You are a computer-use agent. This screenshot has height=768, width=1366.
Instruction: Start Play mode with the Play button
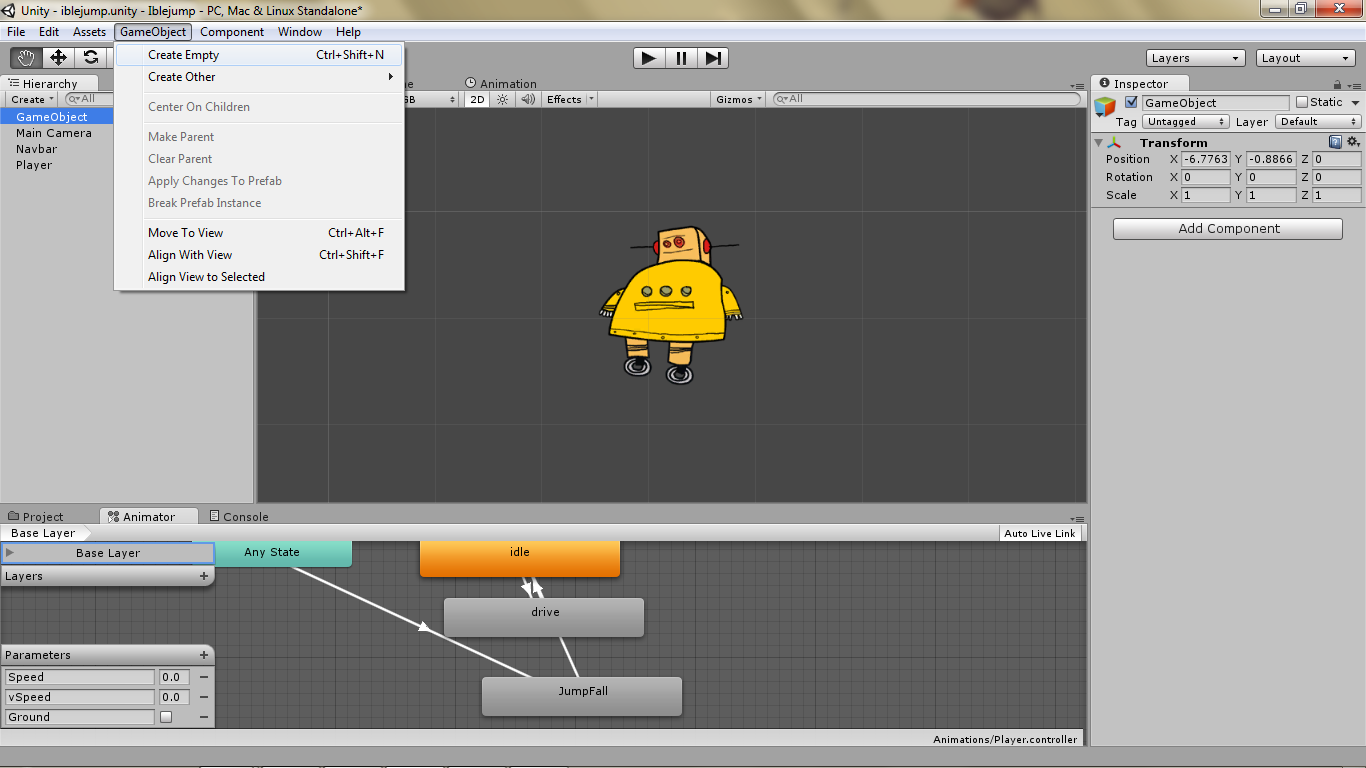[649, 58]
